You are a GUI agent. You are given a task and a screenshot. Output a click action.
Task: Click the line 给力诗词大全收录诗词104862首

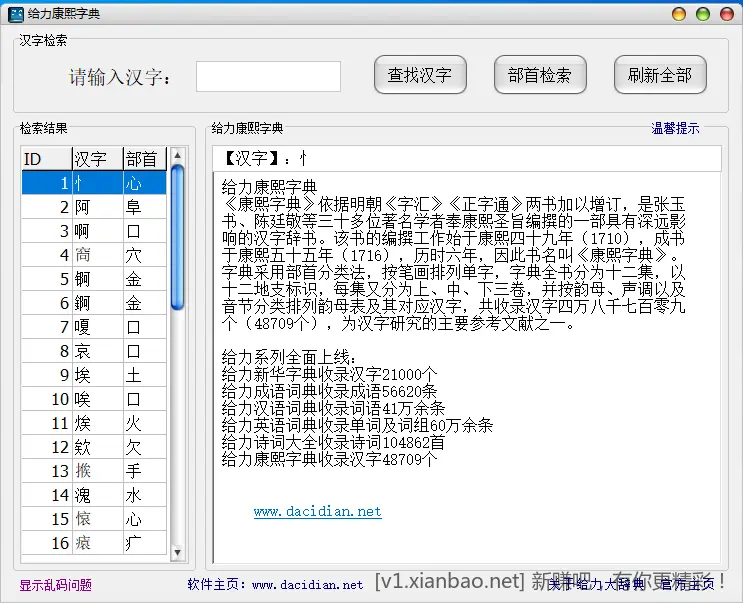333,442
